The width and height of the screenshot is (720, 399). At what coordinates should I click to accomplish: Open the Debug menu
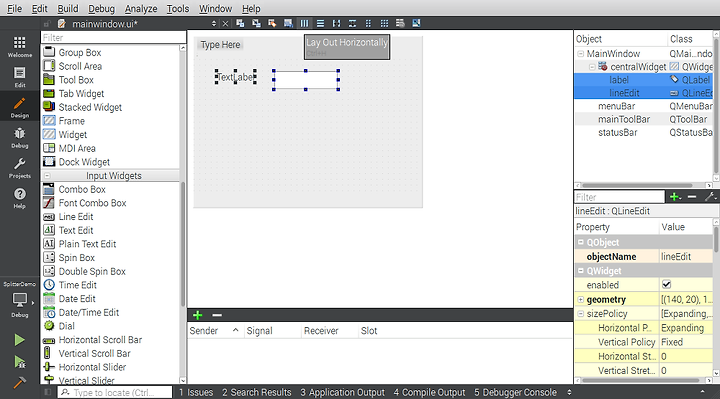point(101,8)
